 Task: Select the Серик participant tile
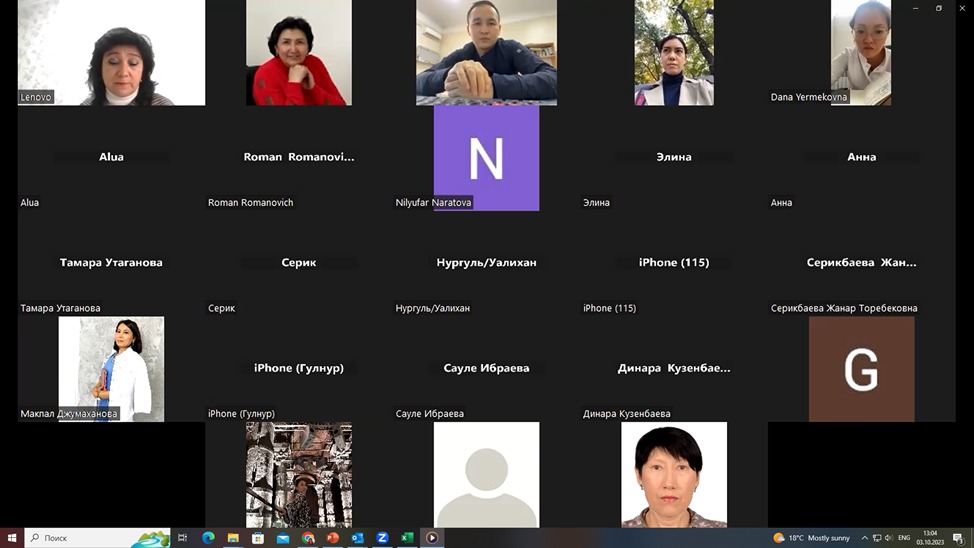pos(299,263)
